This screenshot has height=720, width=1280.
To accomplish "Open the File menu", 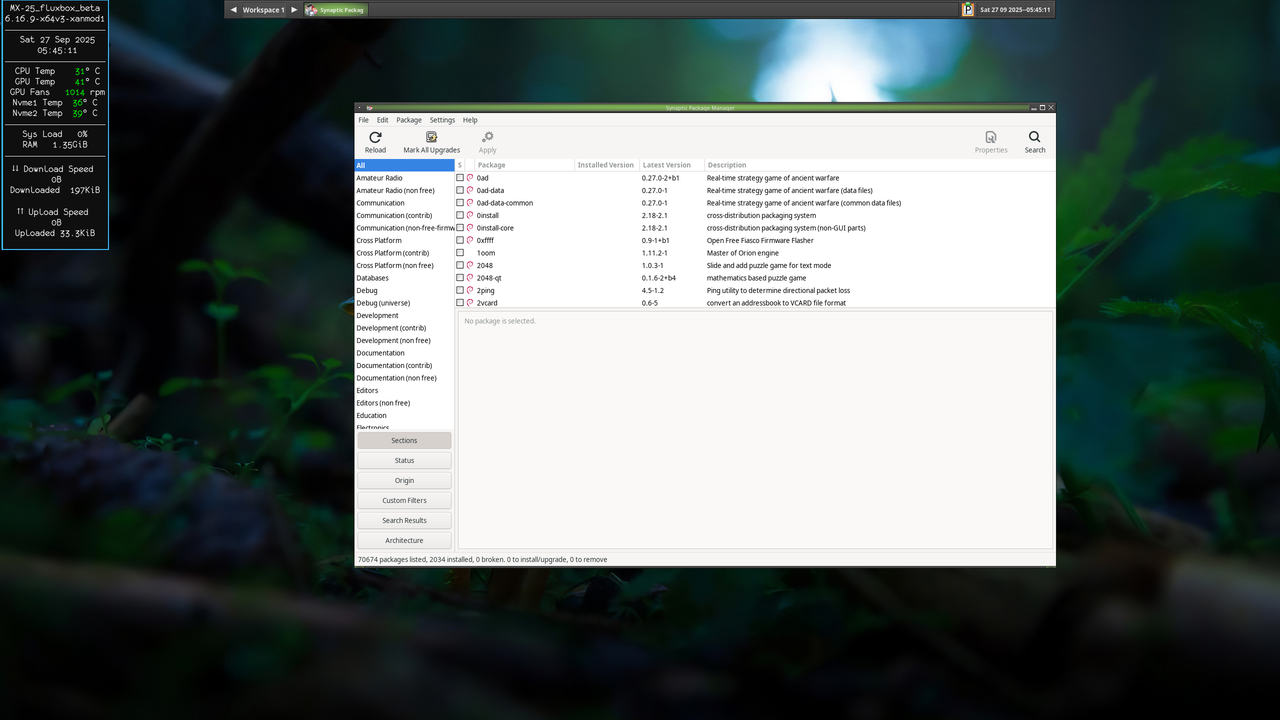I will [364, 120].
